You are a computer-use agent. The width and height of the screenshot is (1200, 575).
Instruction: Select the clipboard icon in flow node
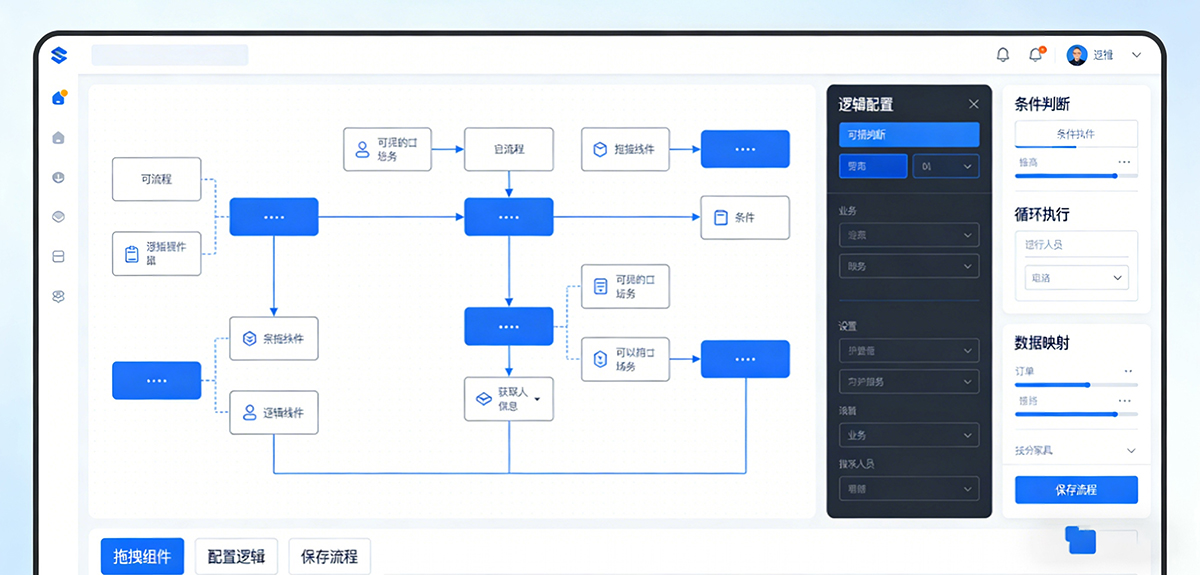pos(131,254)
